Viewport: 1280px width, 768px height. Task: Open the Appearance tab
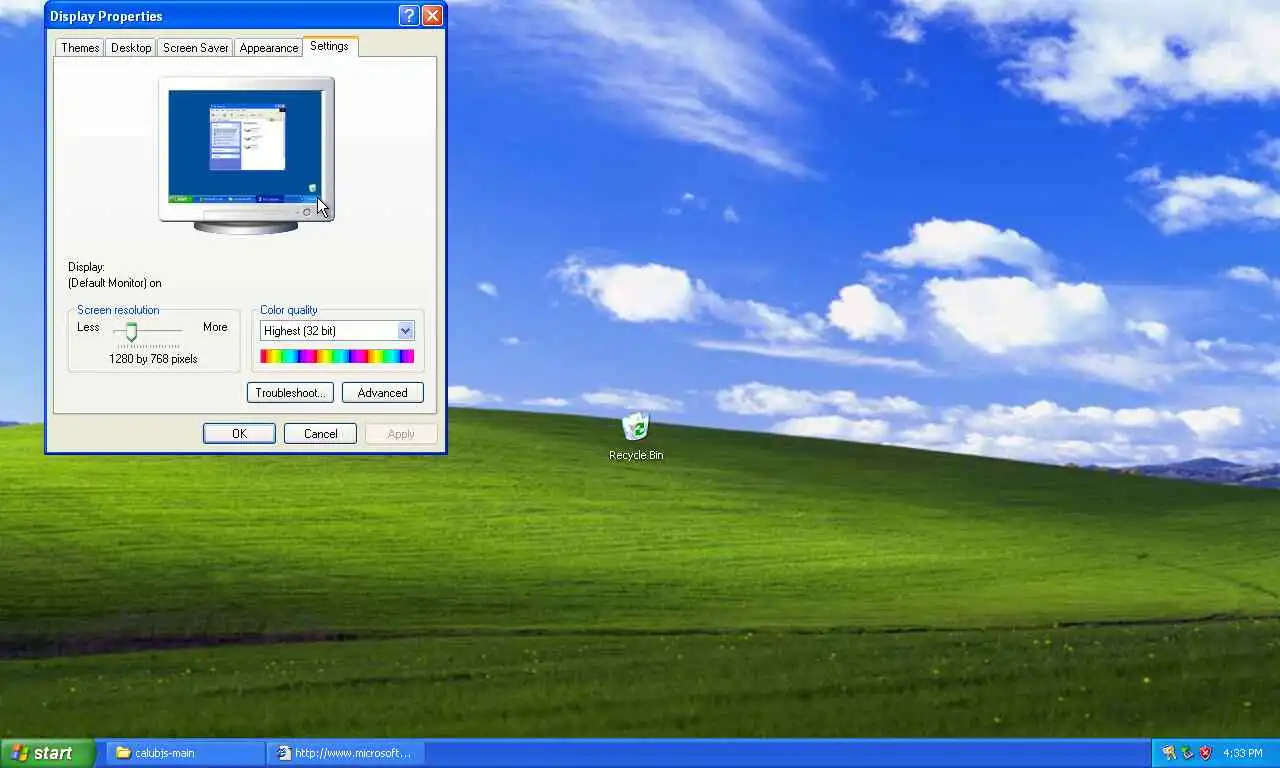click(268, 47)
